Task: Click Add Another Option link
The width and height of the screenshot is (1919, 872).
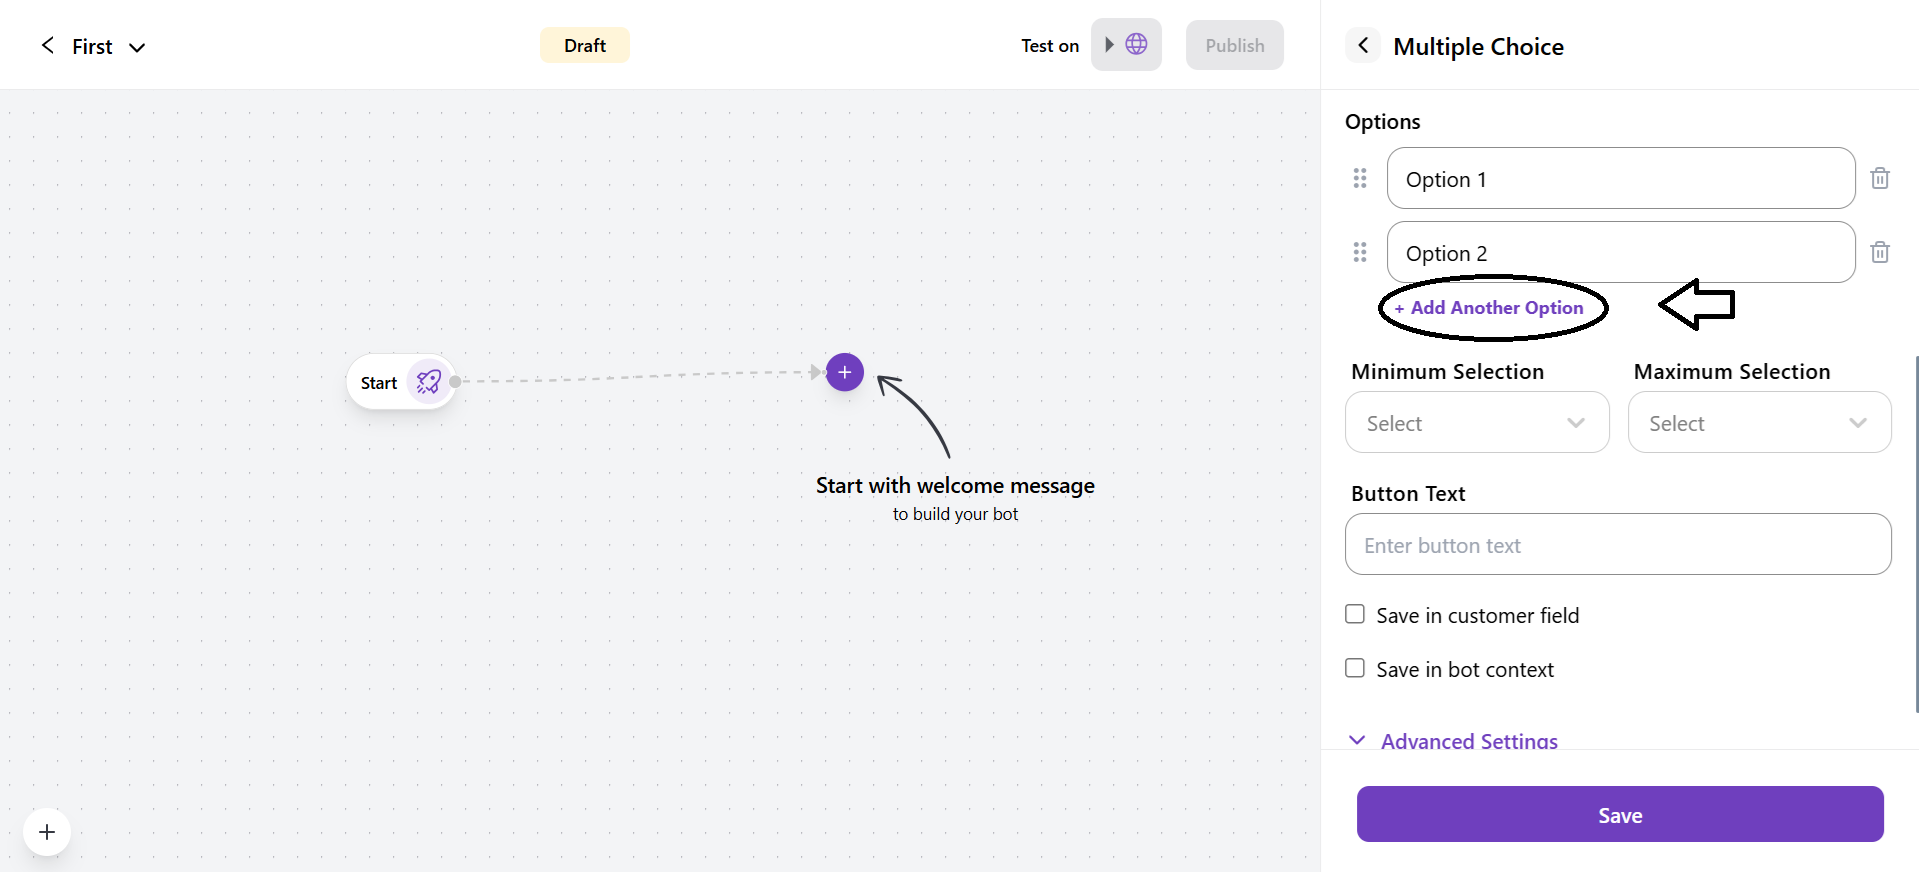Action: 1490,308
